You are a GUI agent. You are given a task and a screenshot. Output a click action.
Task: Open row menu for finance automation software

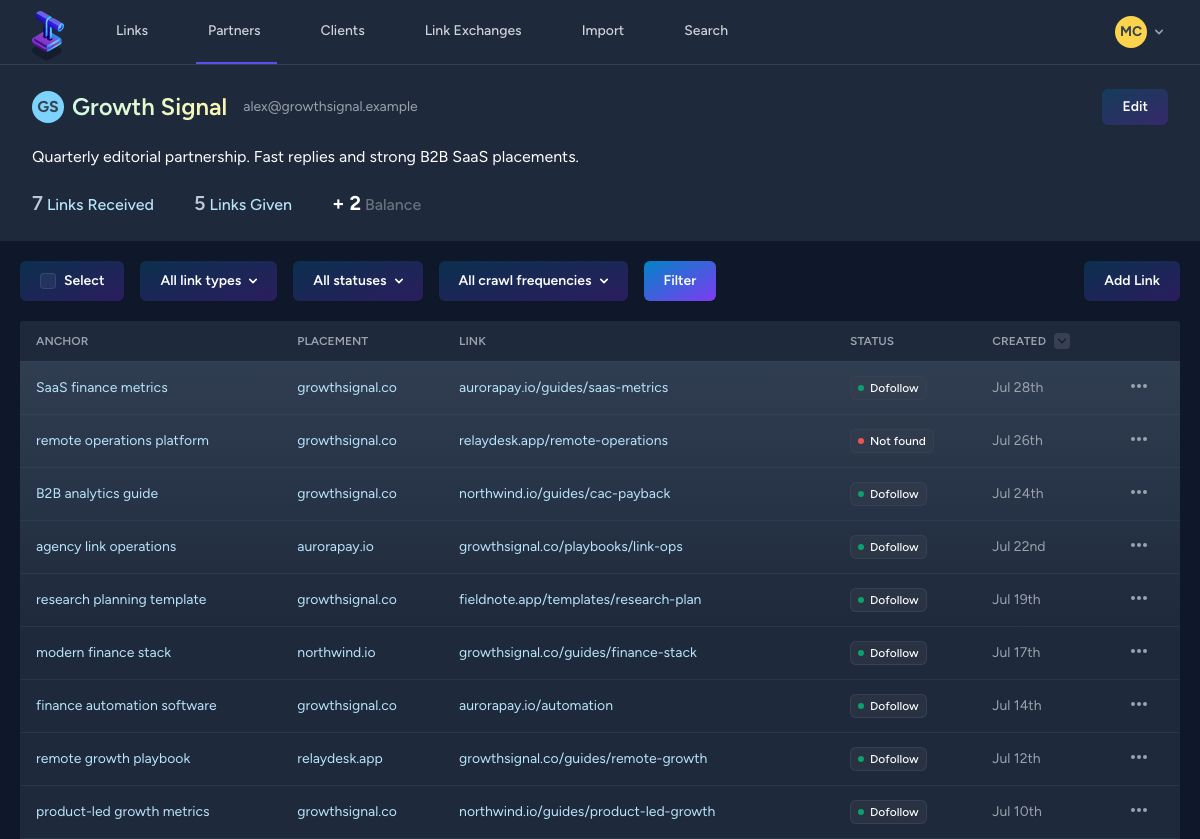tap(1139, 705)
